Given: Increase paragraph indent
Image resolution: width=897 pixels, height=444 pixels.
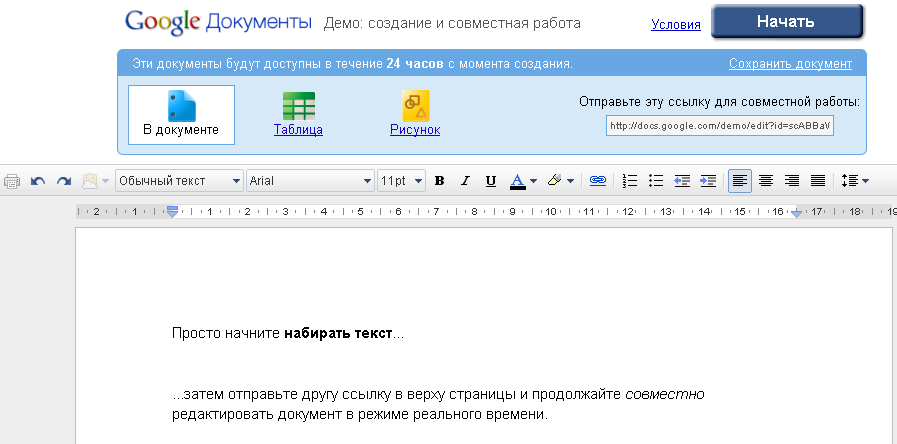Looking at the screenshot, I should tap(708, 181).
